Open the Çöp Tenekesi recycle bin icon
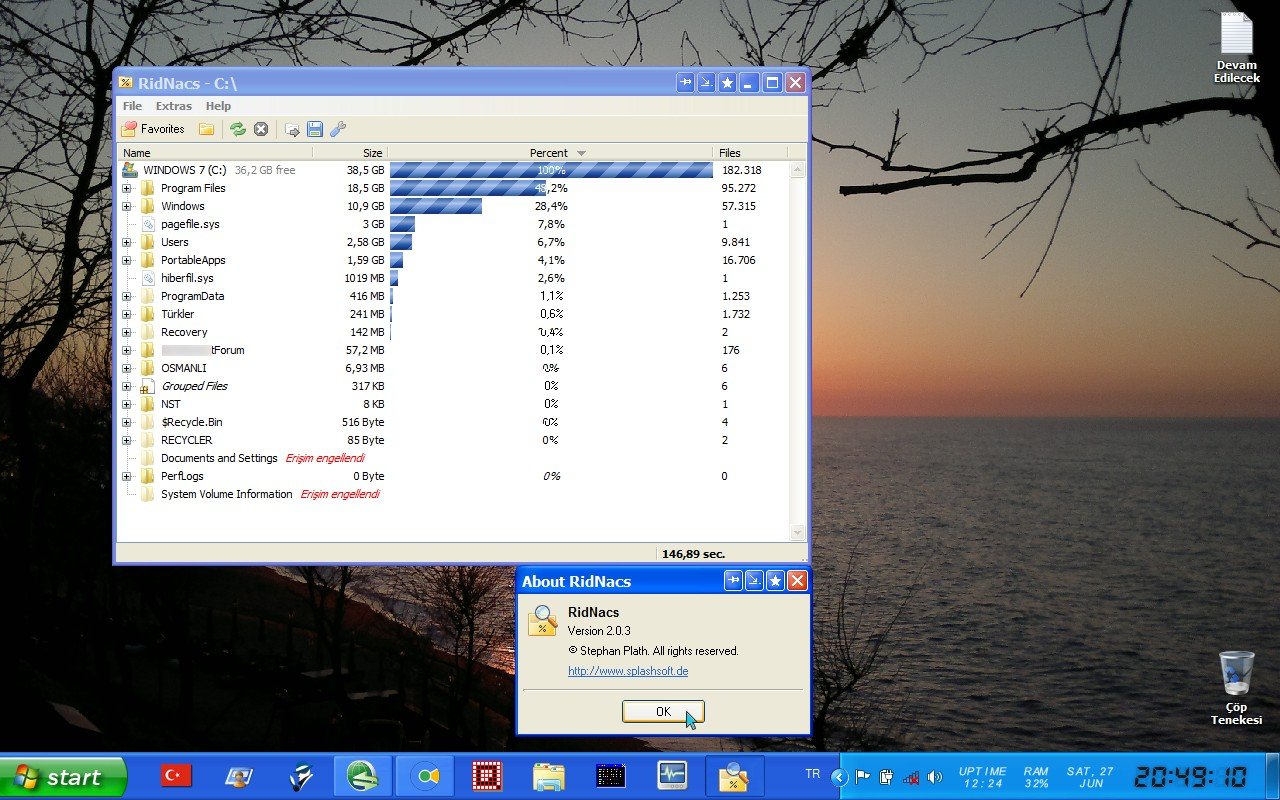1280x800 pixels. click(x=1237, y=688)
